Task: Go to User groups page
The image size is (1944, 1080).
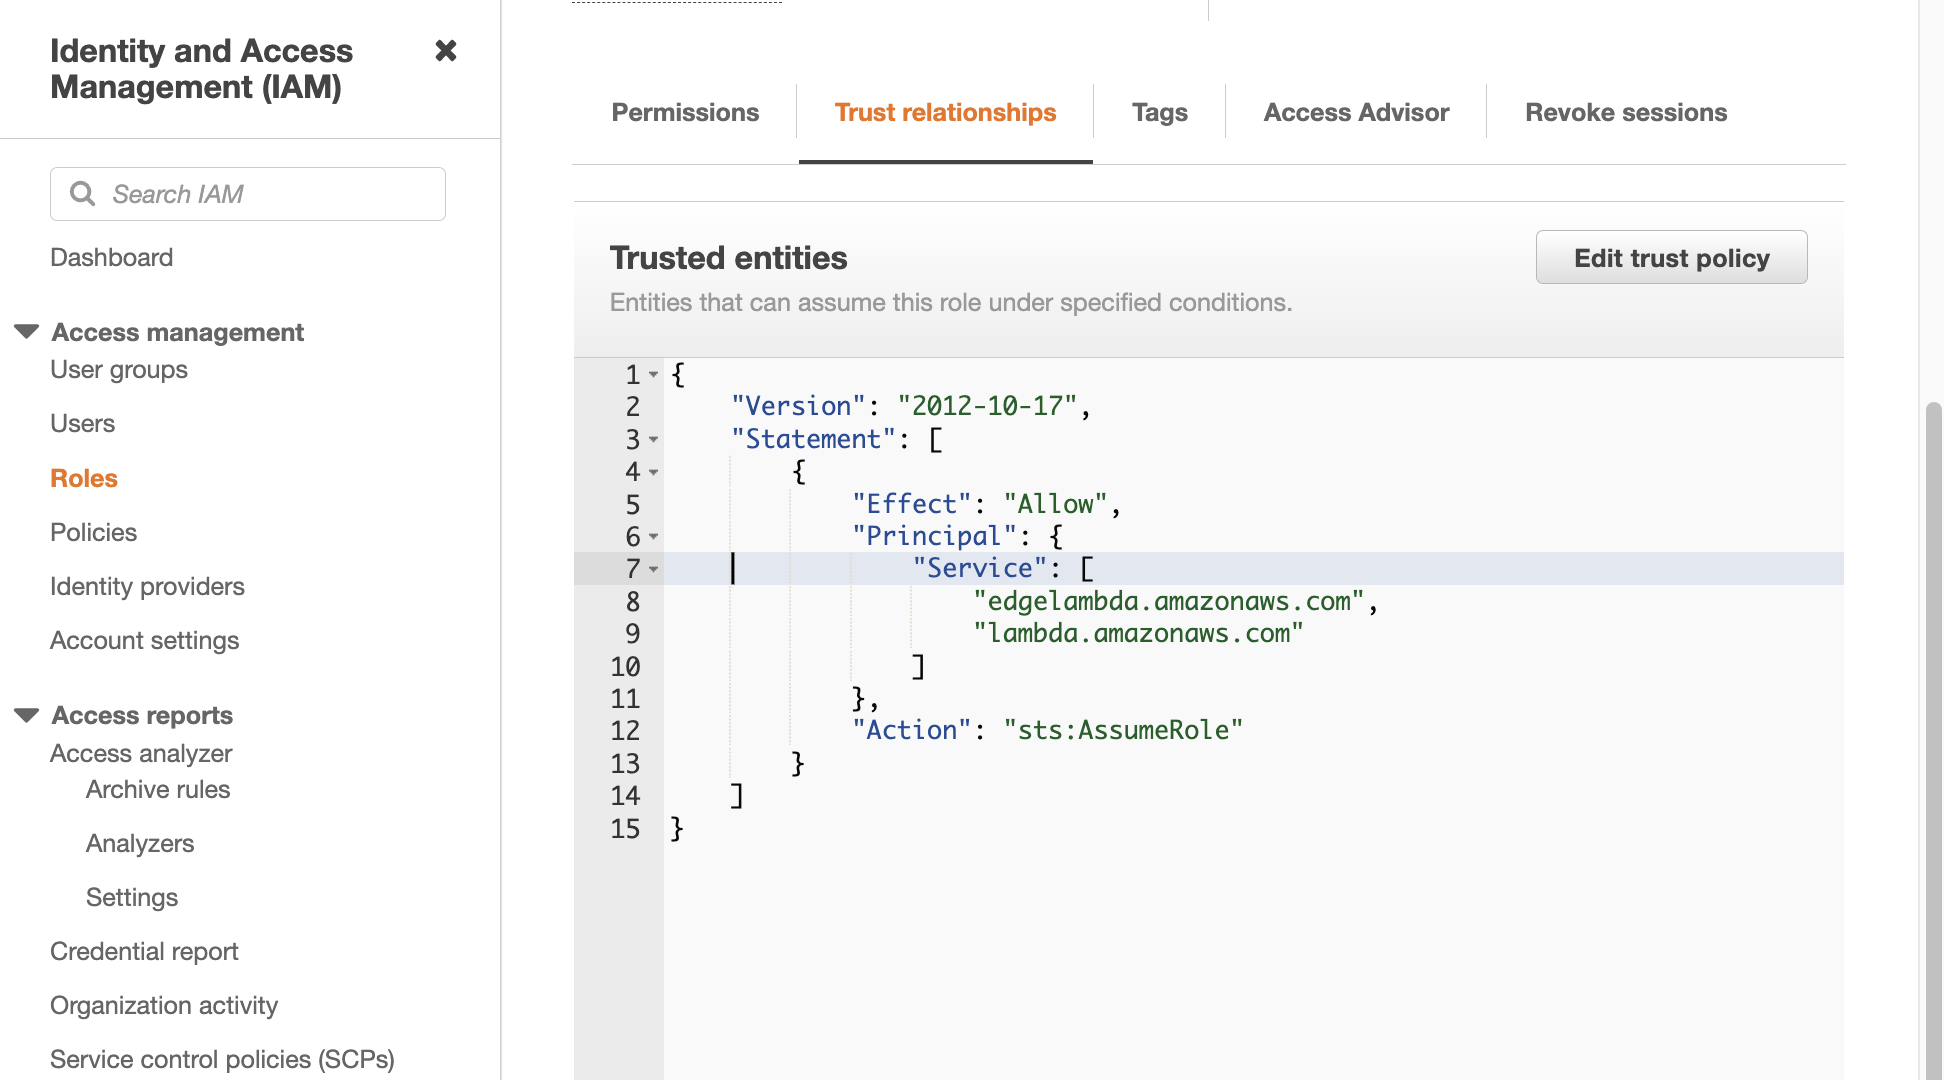Action: (119, 369)
